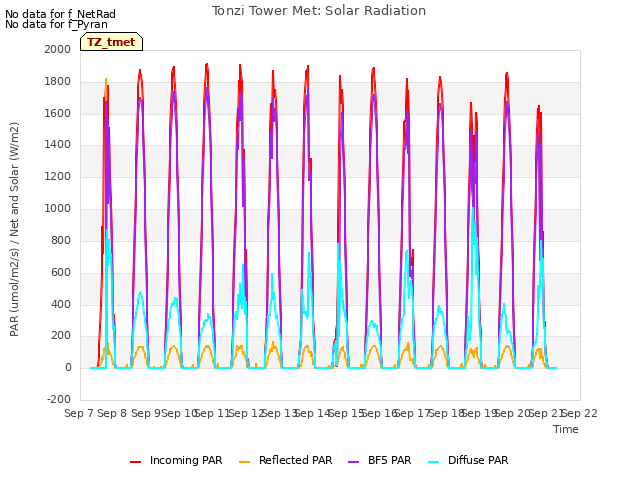Click the 0 y-axis tick value
This screenshot has width=640, height=480.
pyautogui.click(x=68, y=367)
